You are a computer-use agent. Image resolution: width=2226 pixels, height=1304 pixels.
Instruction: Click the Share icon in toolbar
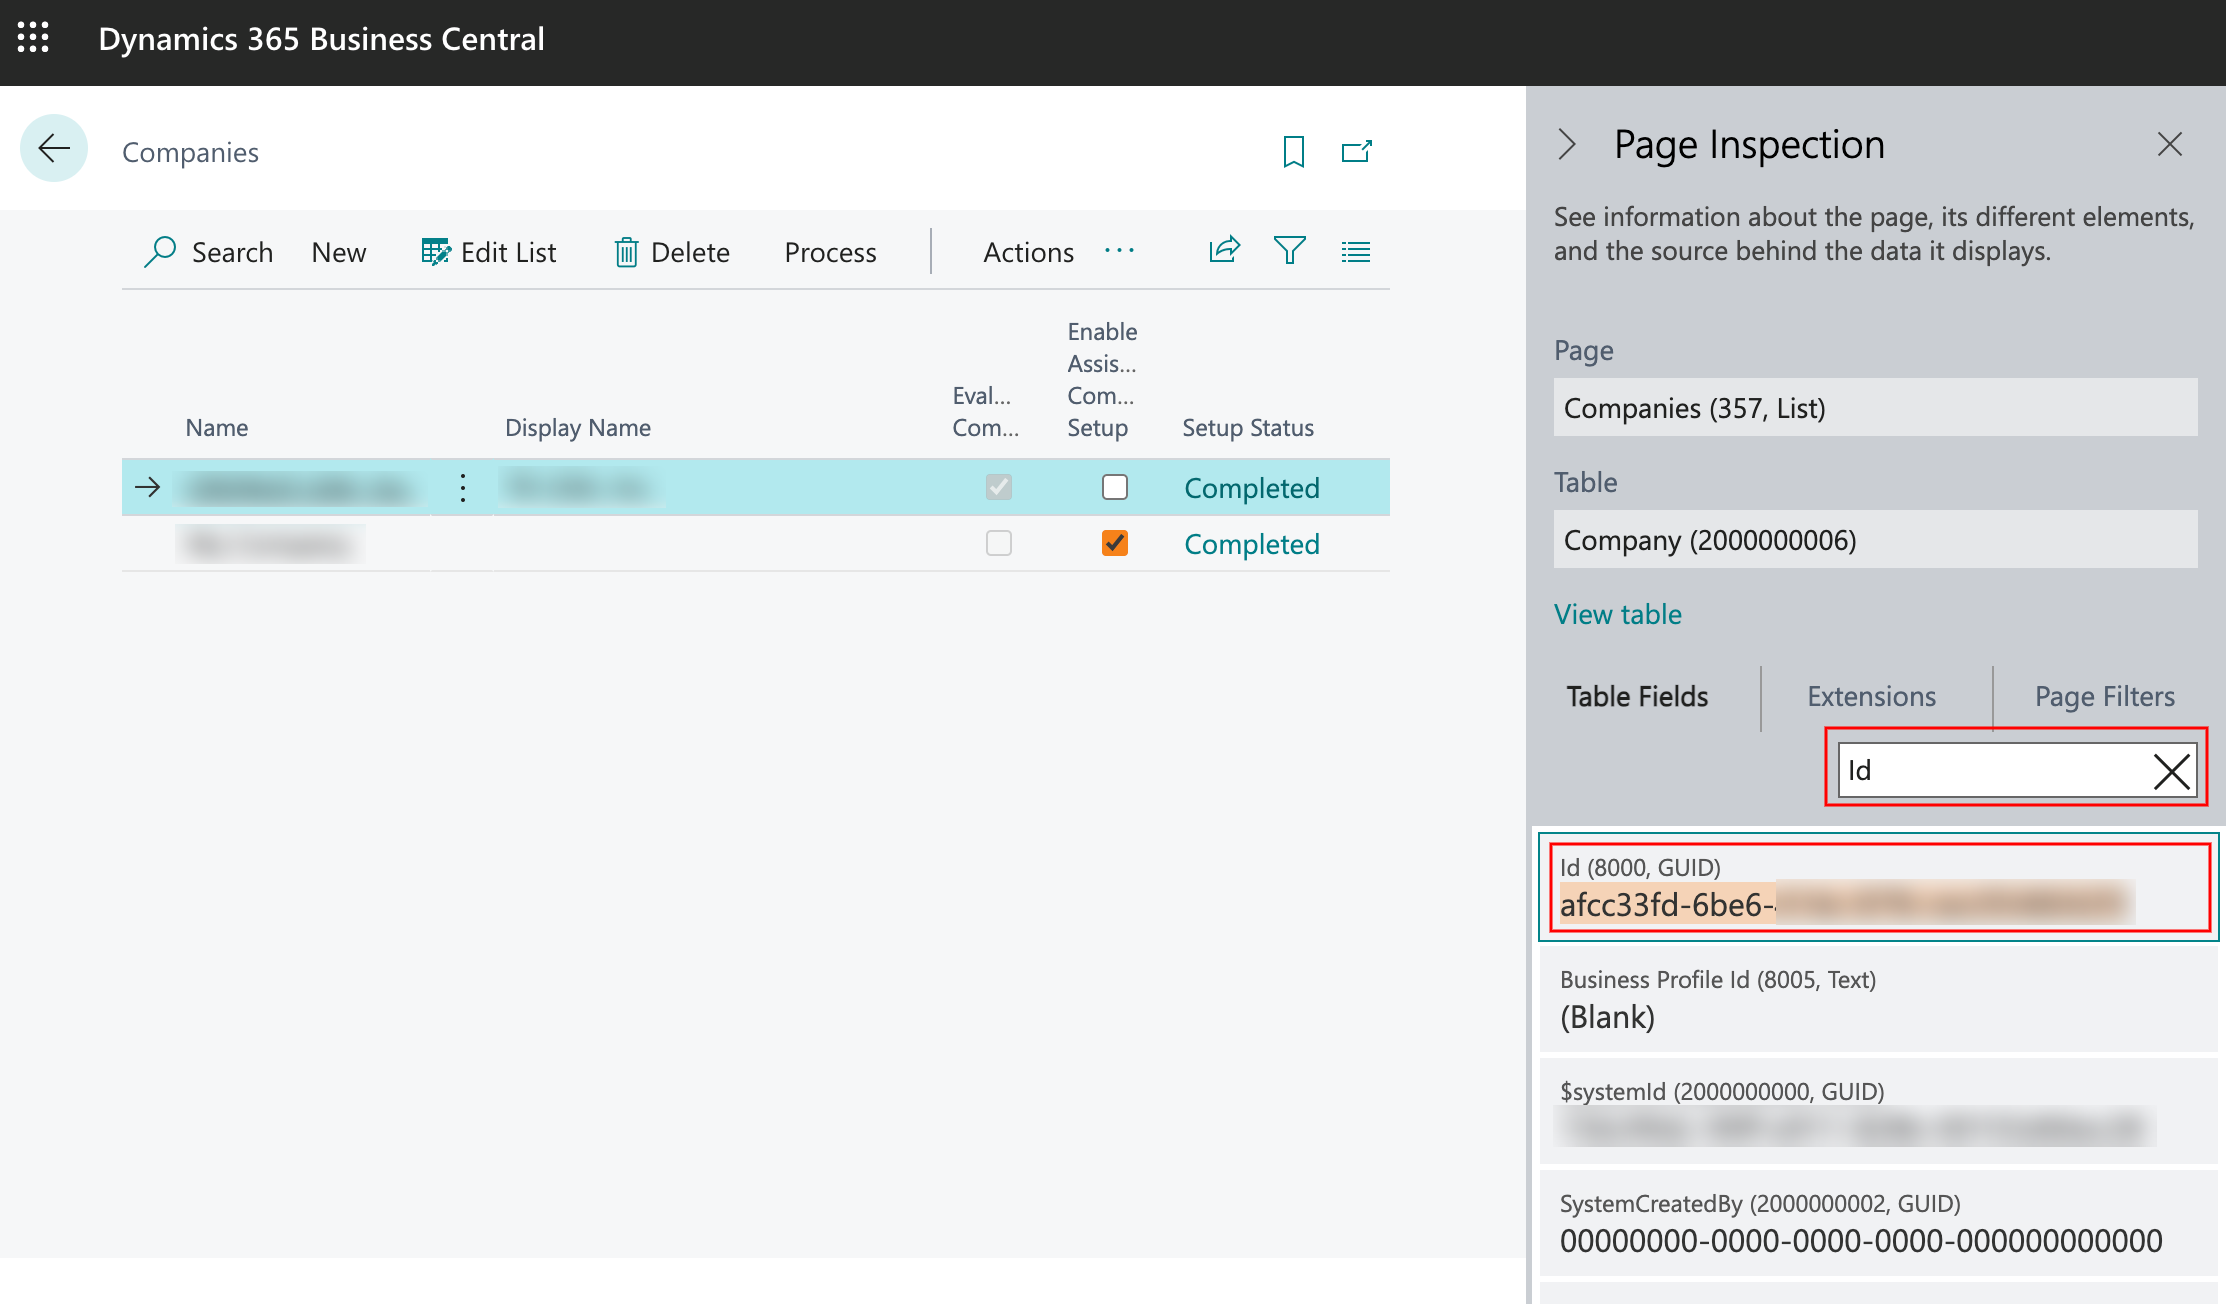click(x=1224, y=250)
